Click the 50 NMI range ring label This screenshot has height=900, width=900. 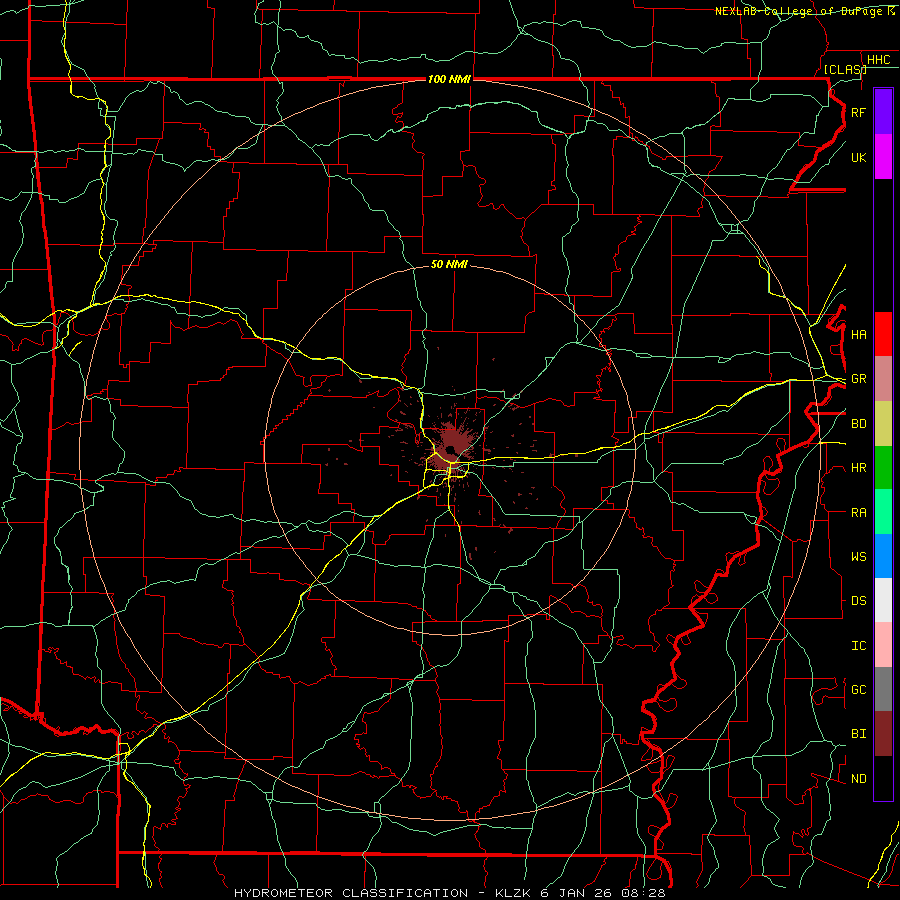pos(449,264)
